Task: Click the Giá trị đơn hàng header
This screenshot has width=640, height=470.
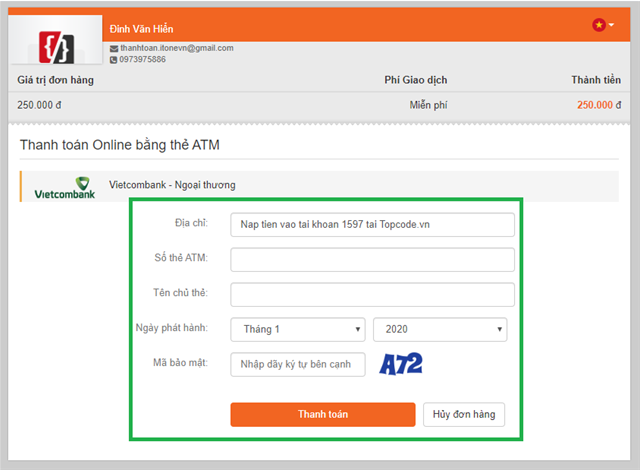Action: pos(56,80)
